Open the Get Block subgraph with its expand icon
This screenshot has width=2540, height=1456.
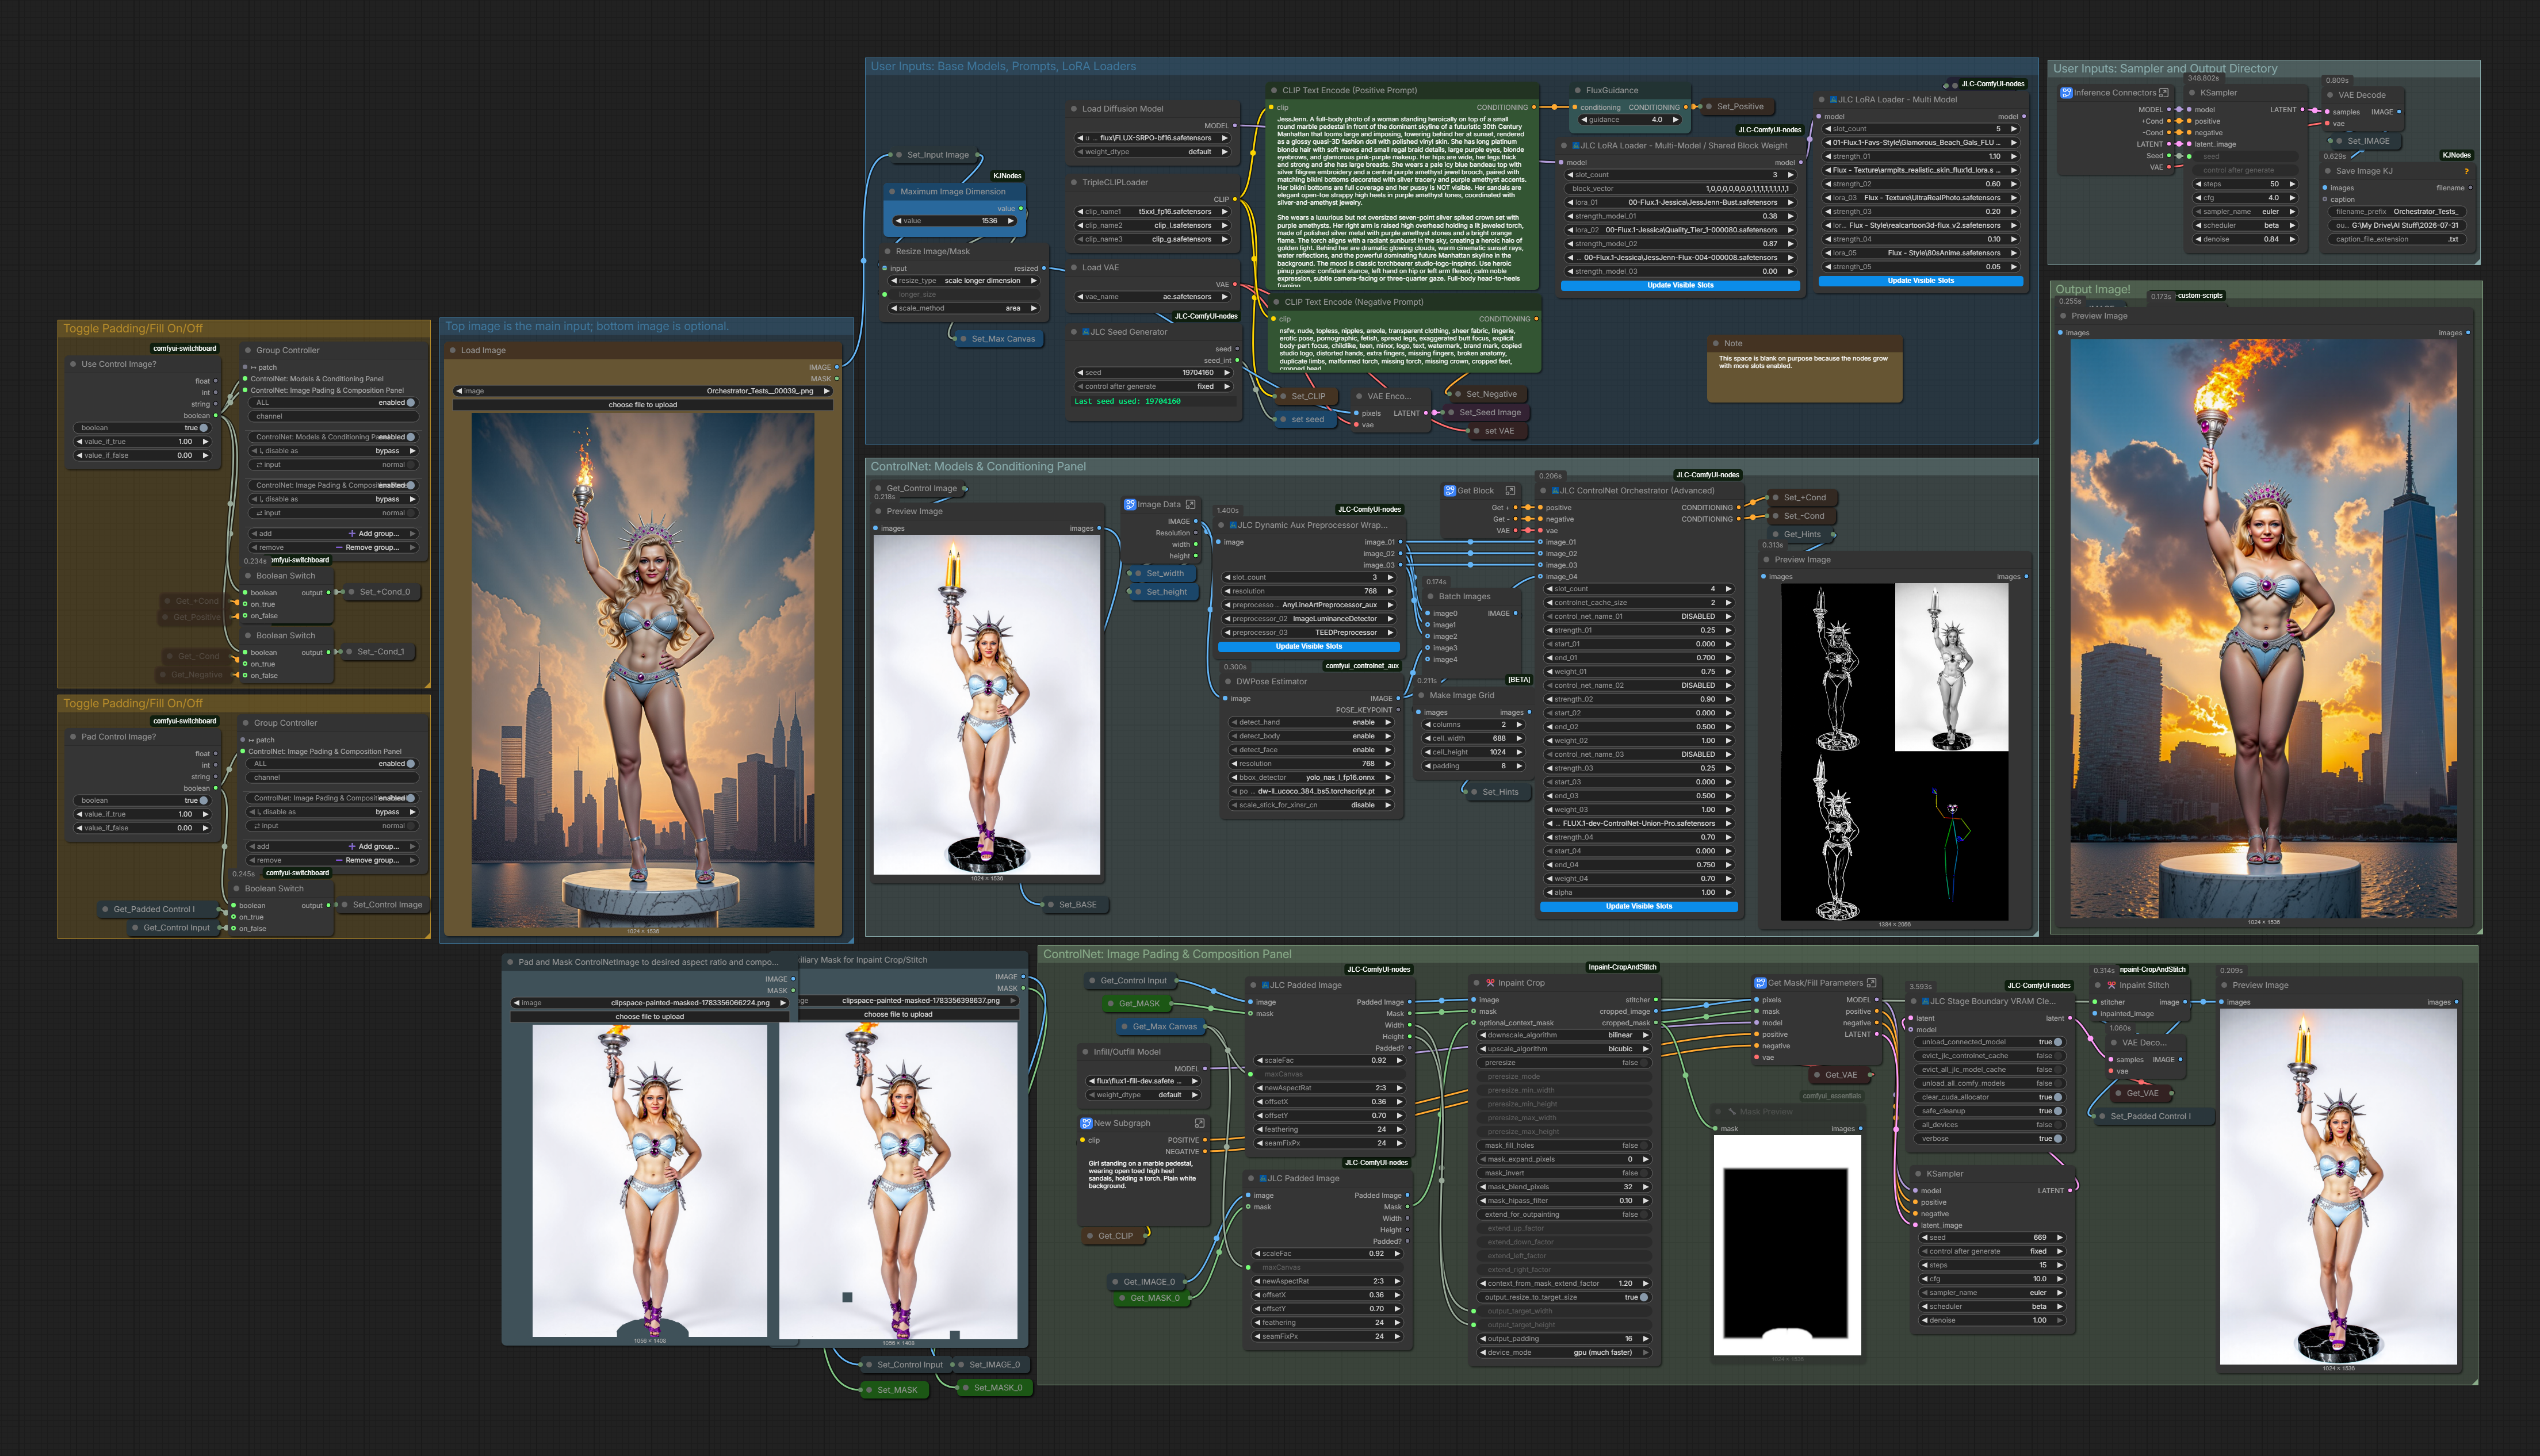(1510, 491)
